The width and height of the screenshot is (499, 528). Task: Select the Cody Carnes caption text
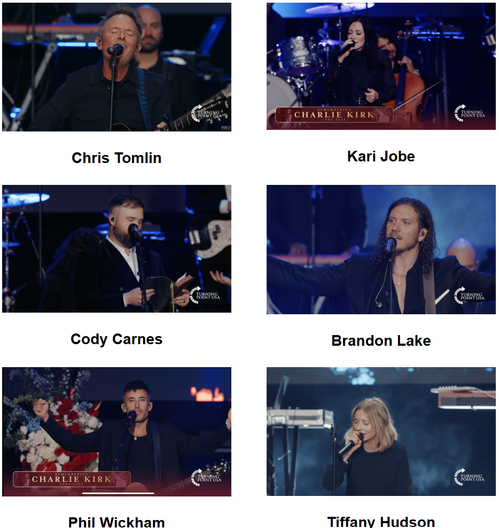(117, 339)
